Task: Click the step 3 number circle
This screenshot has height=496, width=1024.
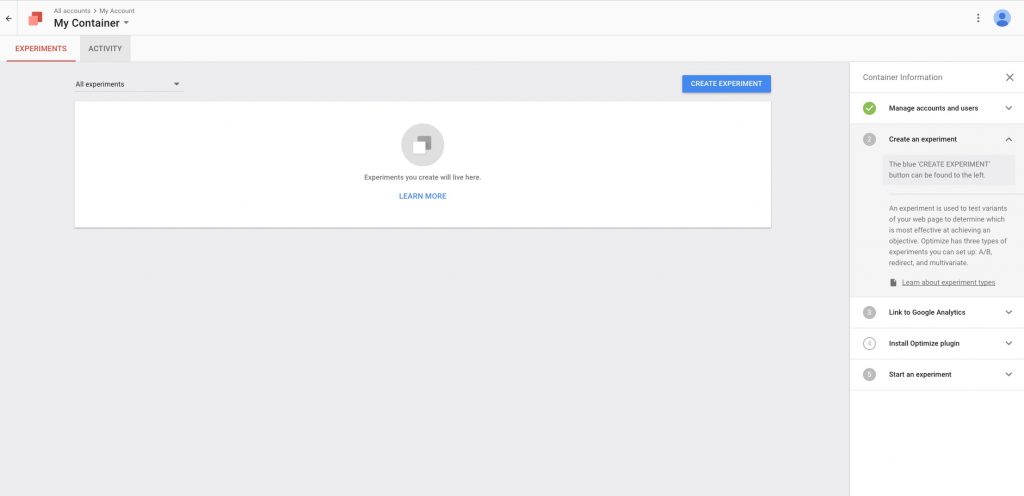Action: 869,313
